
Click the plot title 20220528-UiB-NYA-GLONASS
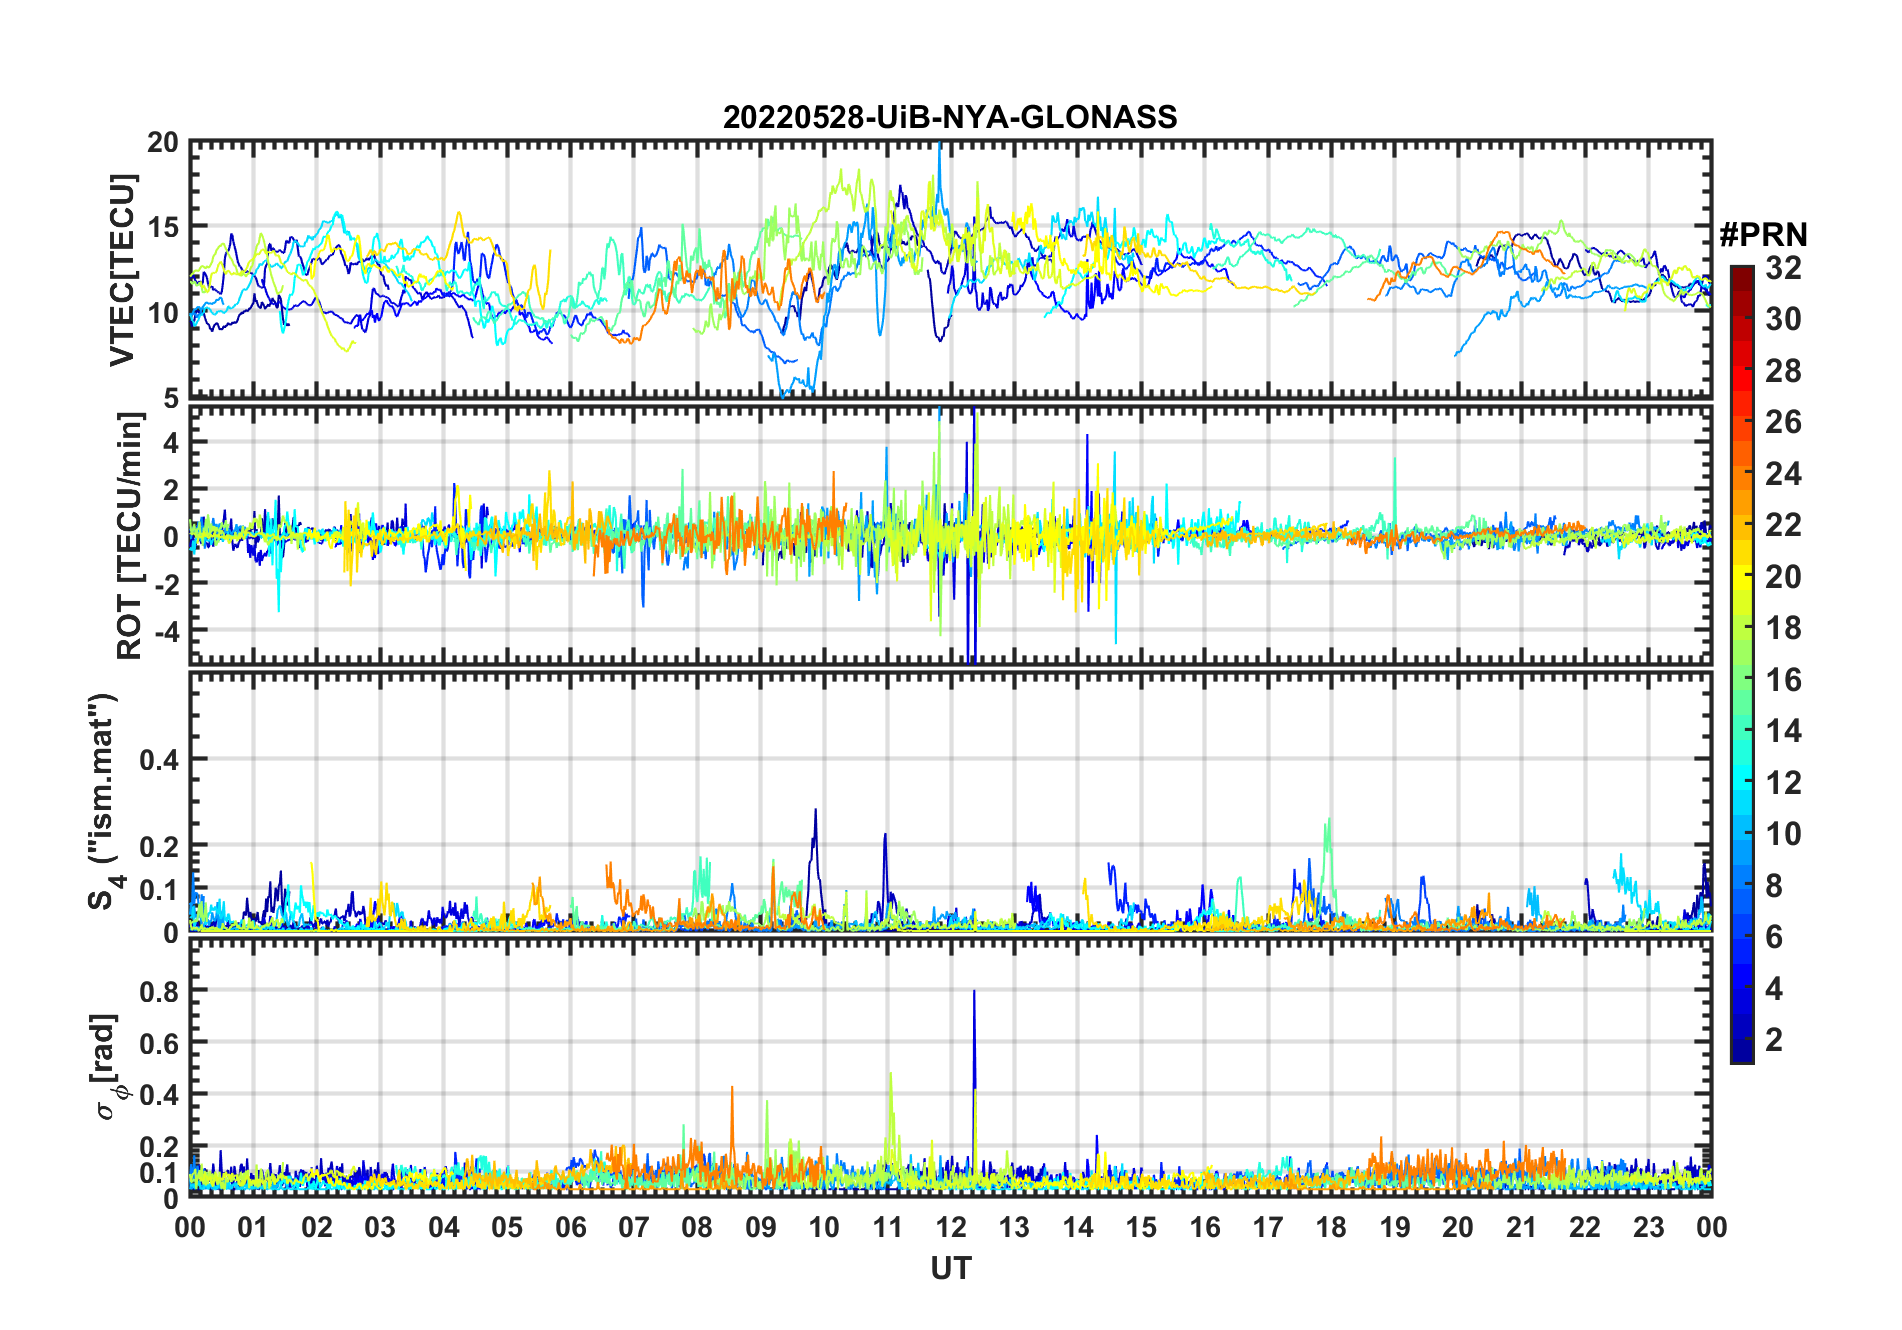pos(950,118)
